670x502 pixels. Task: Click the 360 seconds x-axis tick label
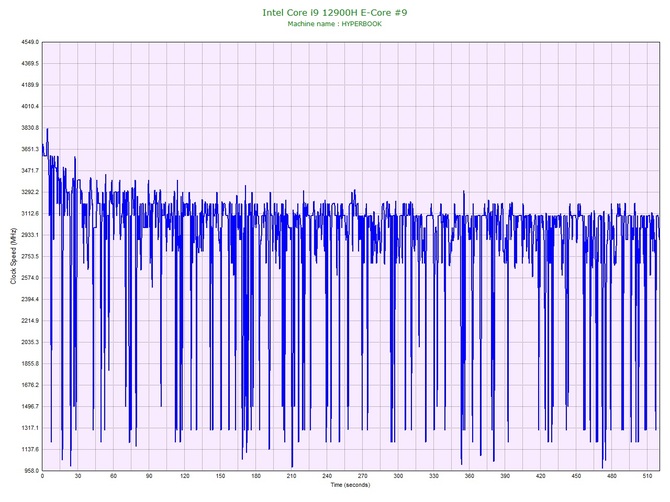[469, 476]
